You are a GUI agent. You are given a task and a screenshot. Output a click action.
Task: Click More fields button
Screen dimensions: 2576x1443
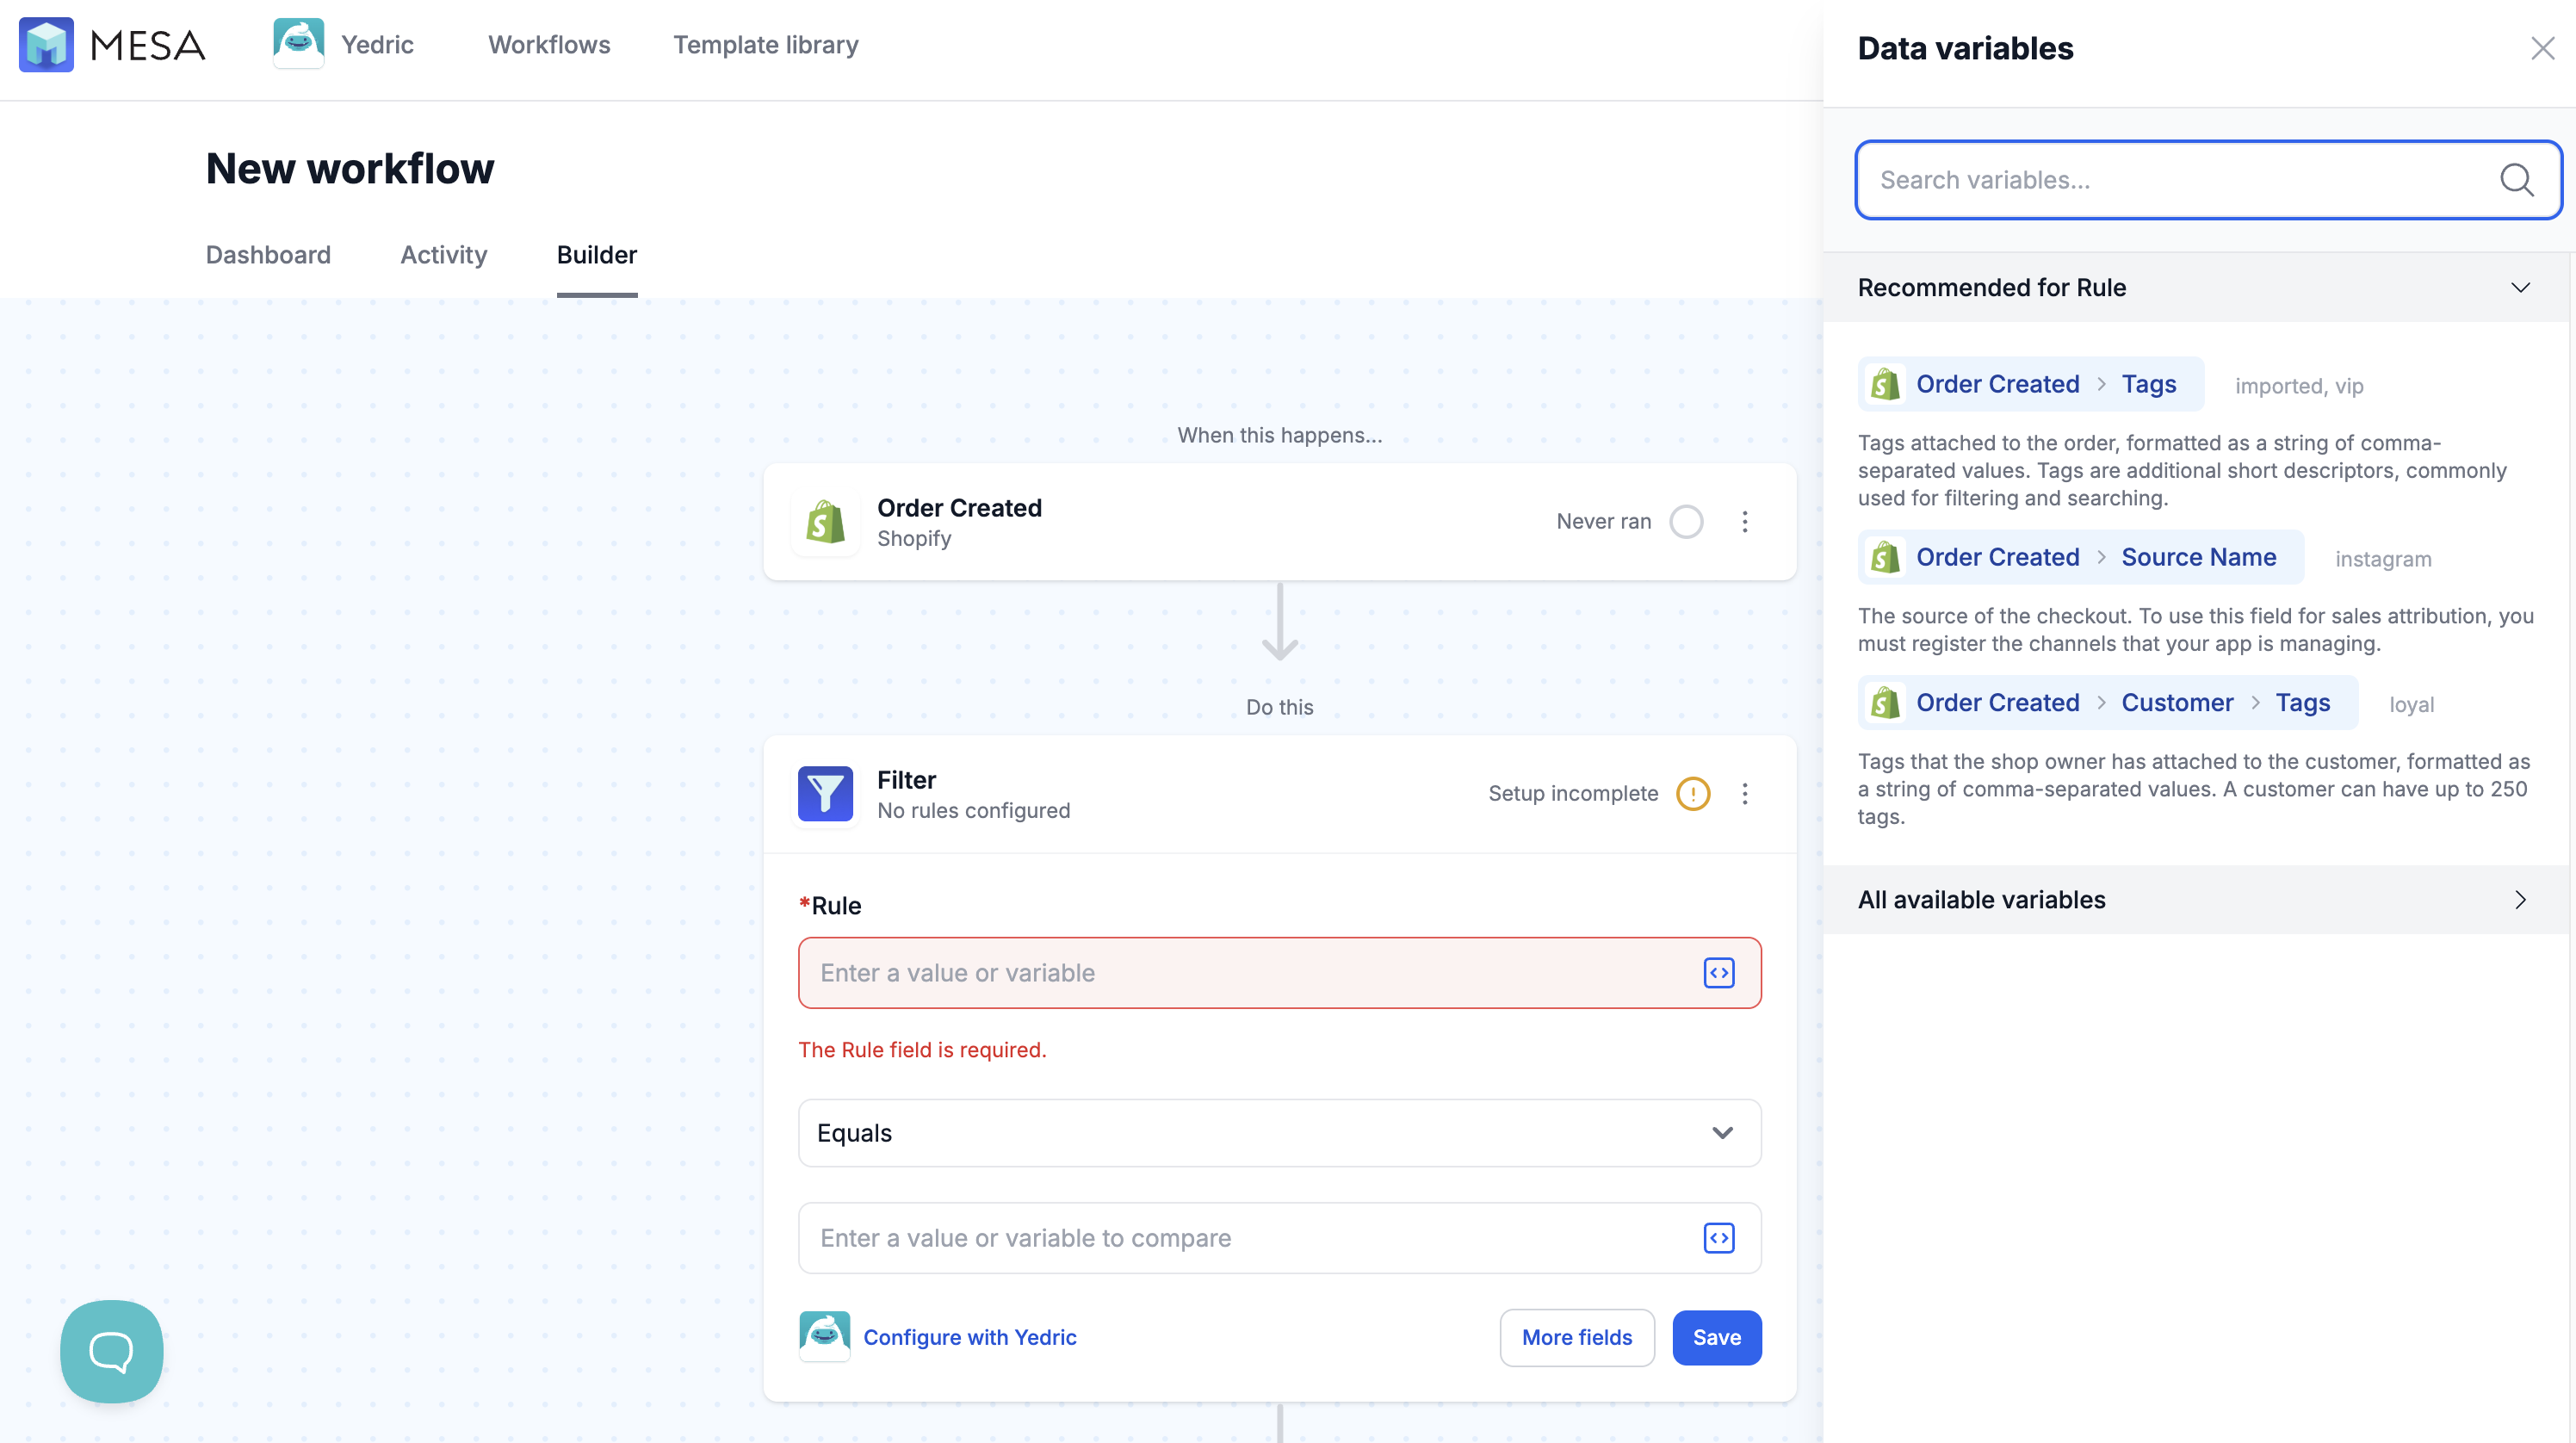click(x=1576, y=1337)
